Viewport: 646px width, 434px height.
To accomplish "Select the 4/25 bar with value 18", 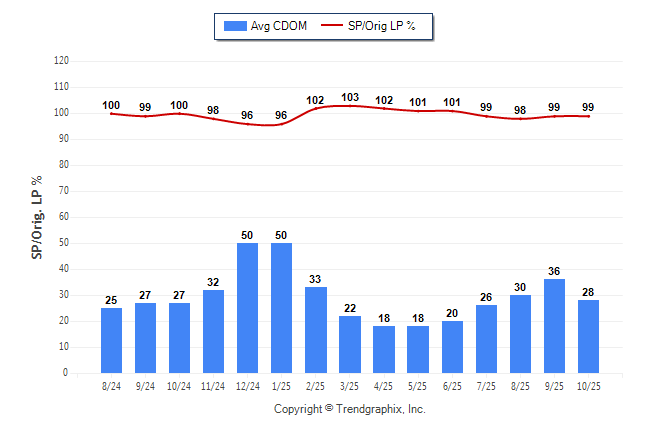I will 384,350.
